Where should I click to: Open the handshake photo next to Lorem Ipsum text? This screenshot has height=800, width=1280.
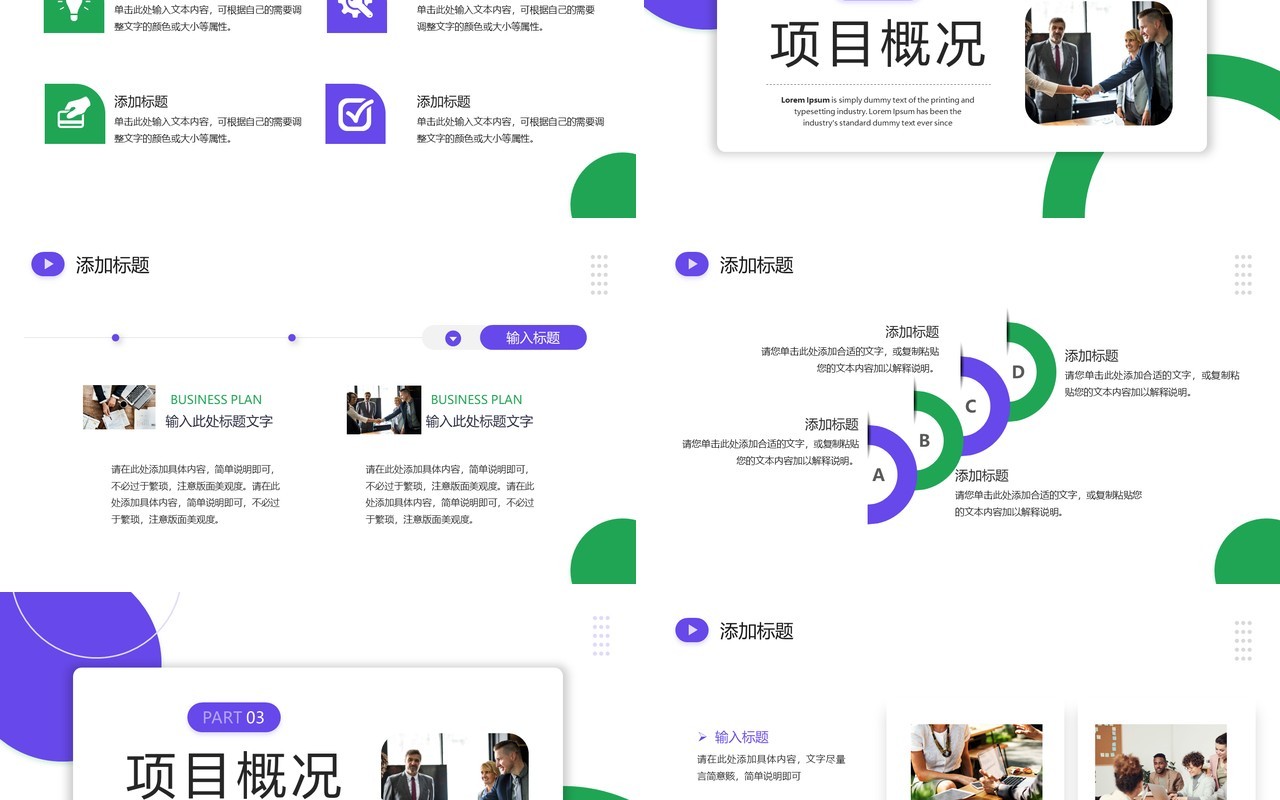click(1099, 64)
